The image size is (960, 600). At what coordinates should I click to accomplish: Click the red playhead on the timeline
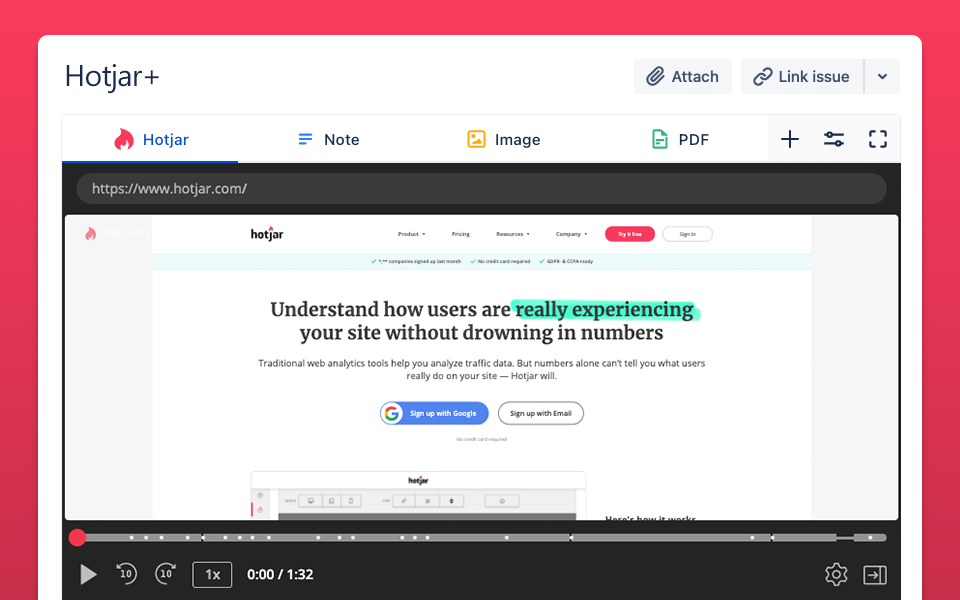pos(77,538)
